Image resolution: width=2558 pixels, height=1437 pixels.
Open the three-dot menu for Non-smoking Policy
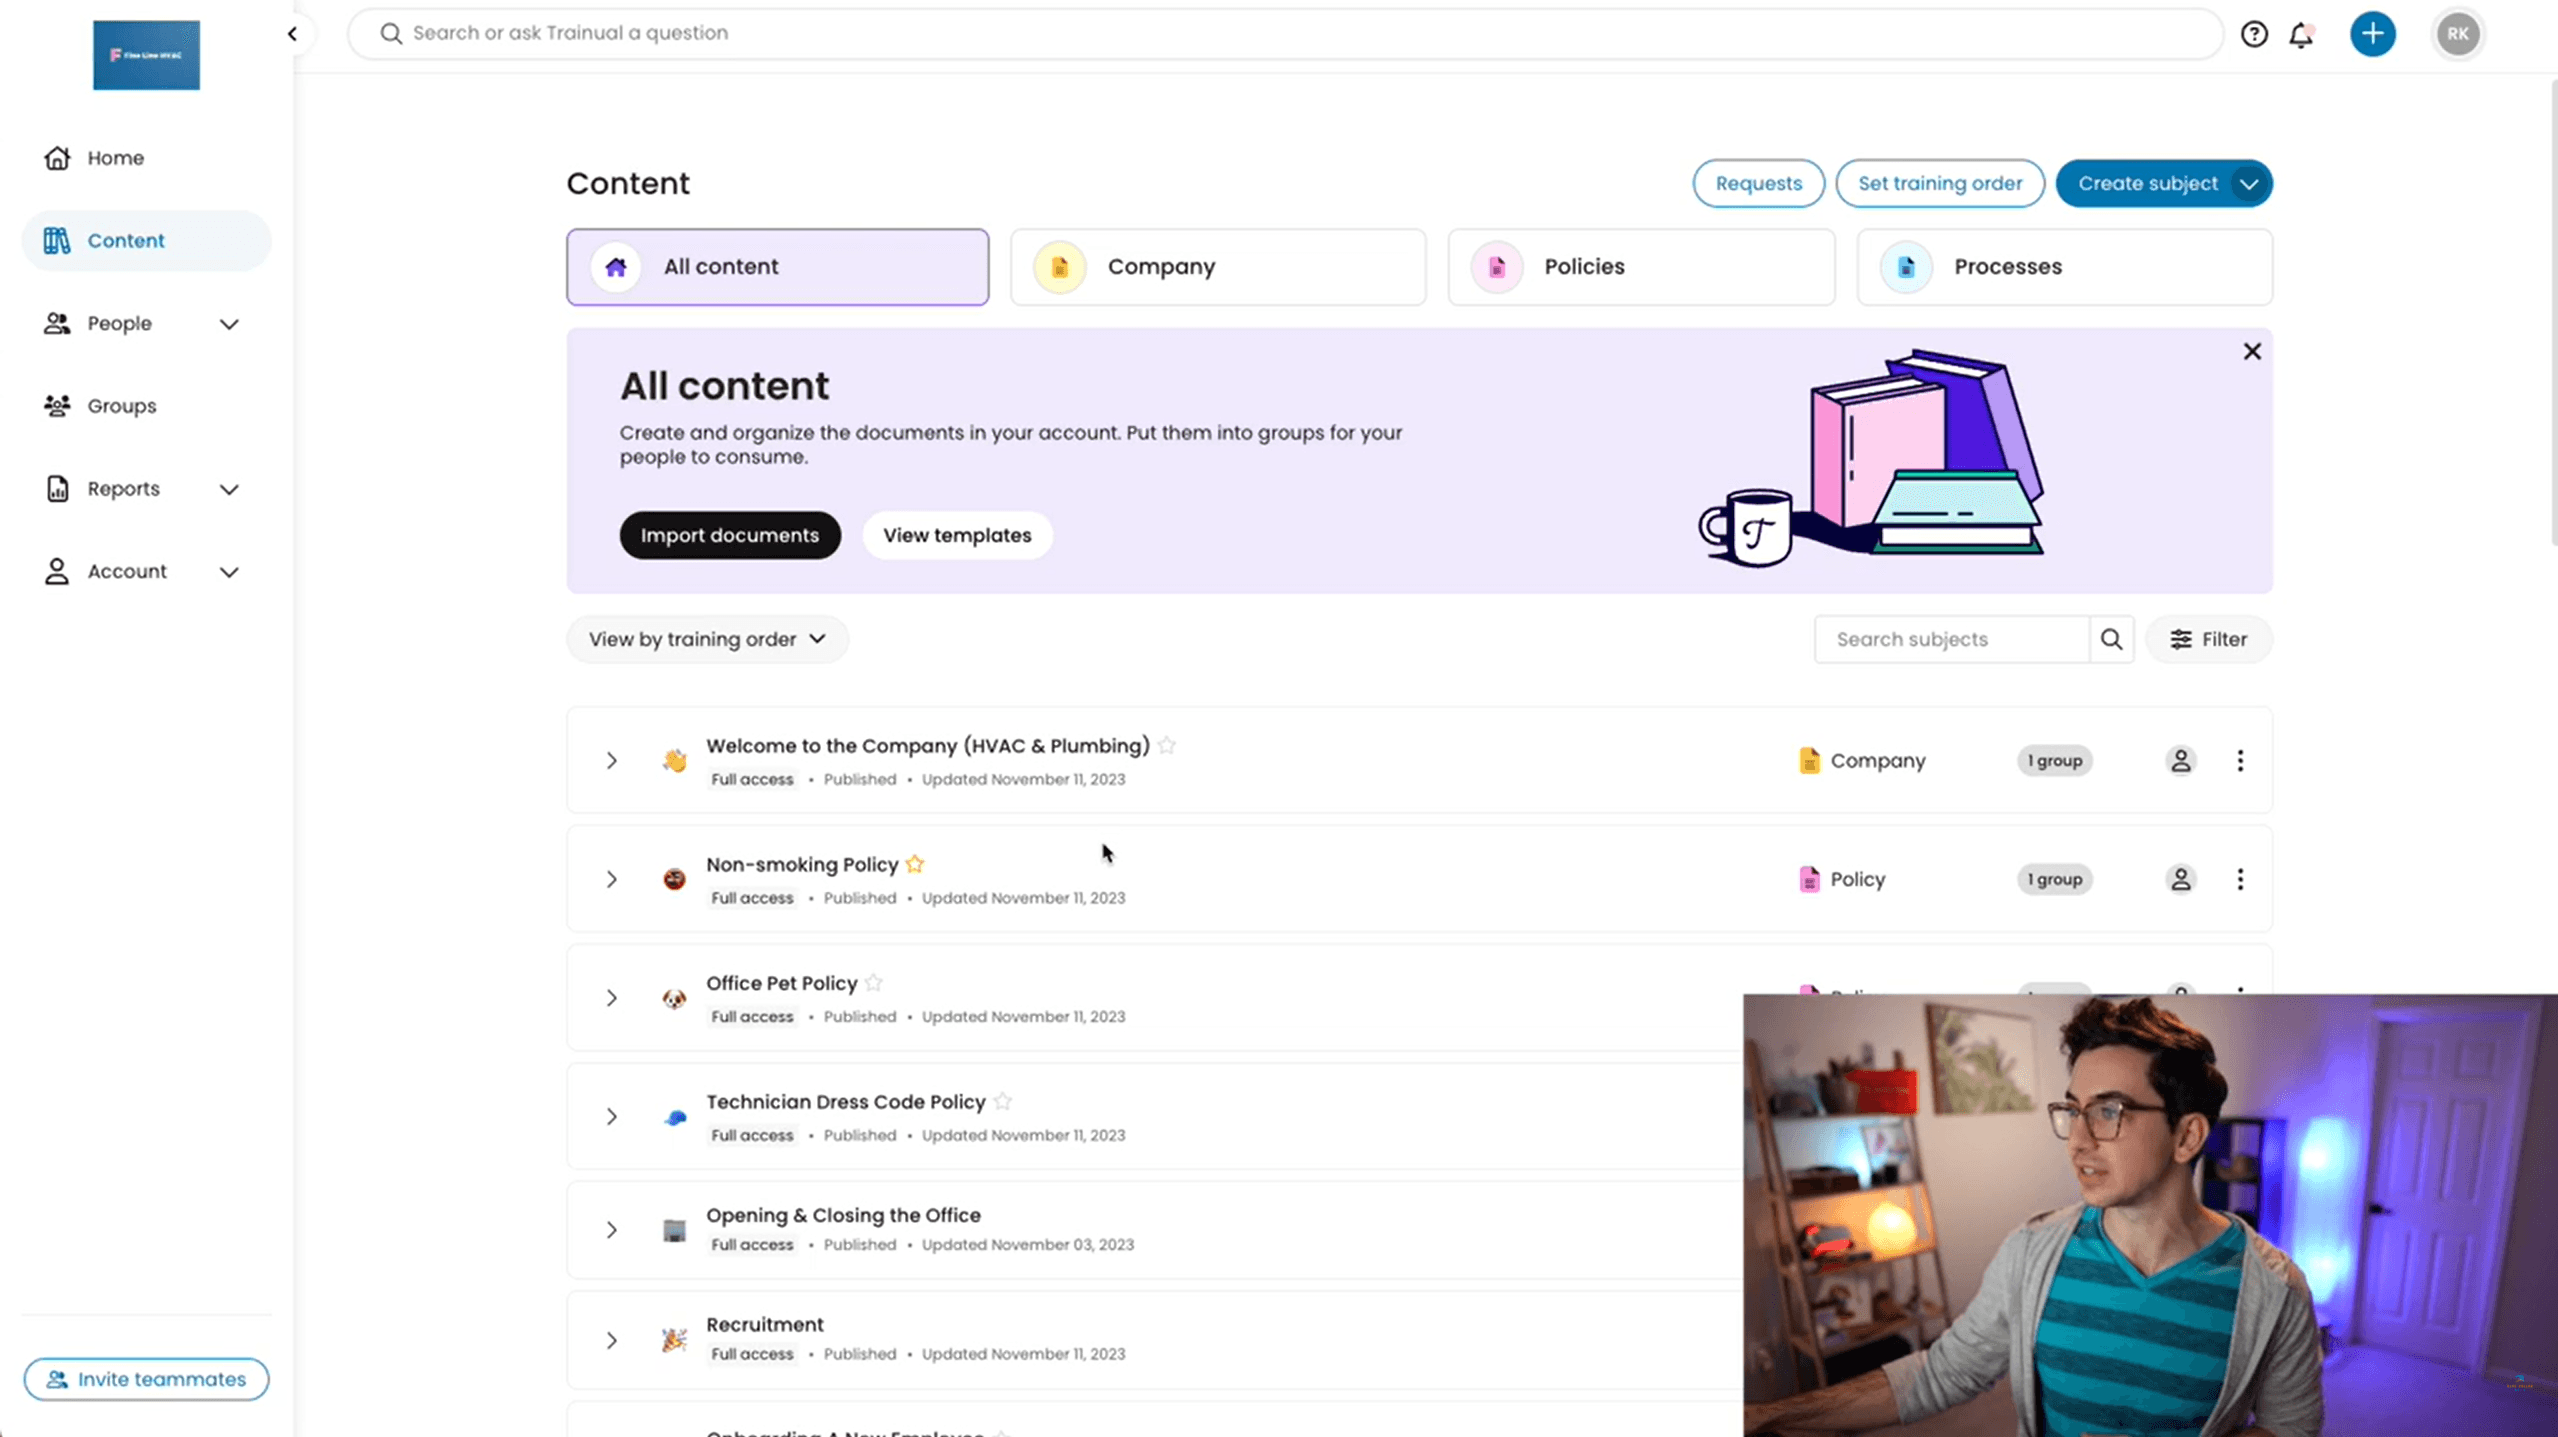[2240, 878]
